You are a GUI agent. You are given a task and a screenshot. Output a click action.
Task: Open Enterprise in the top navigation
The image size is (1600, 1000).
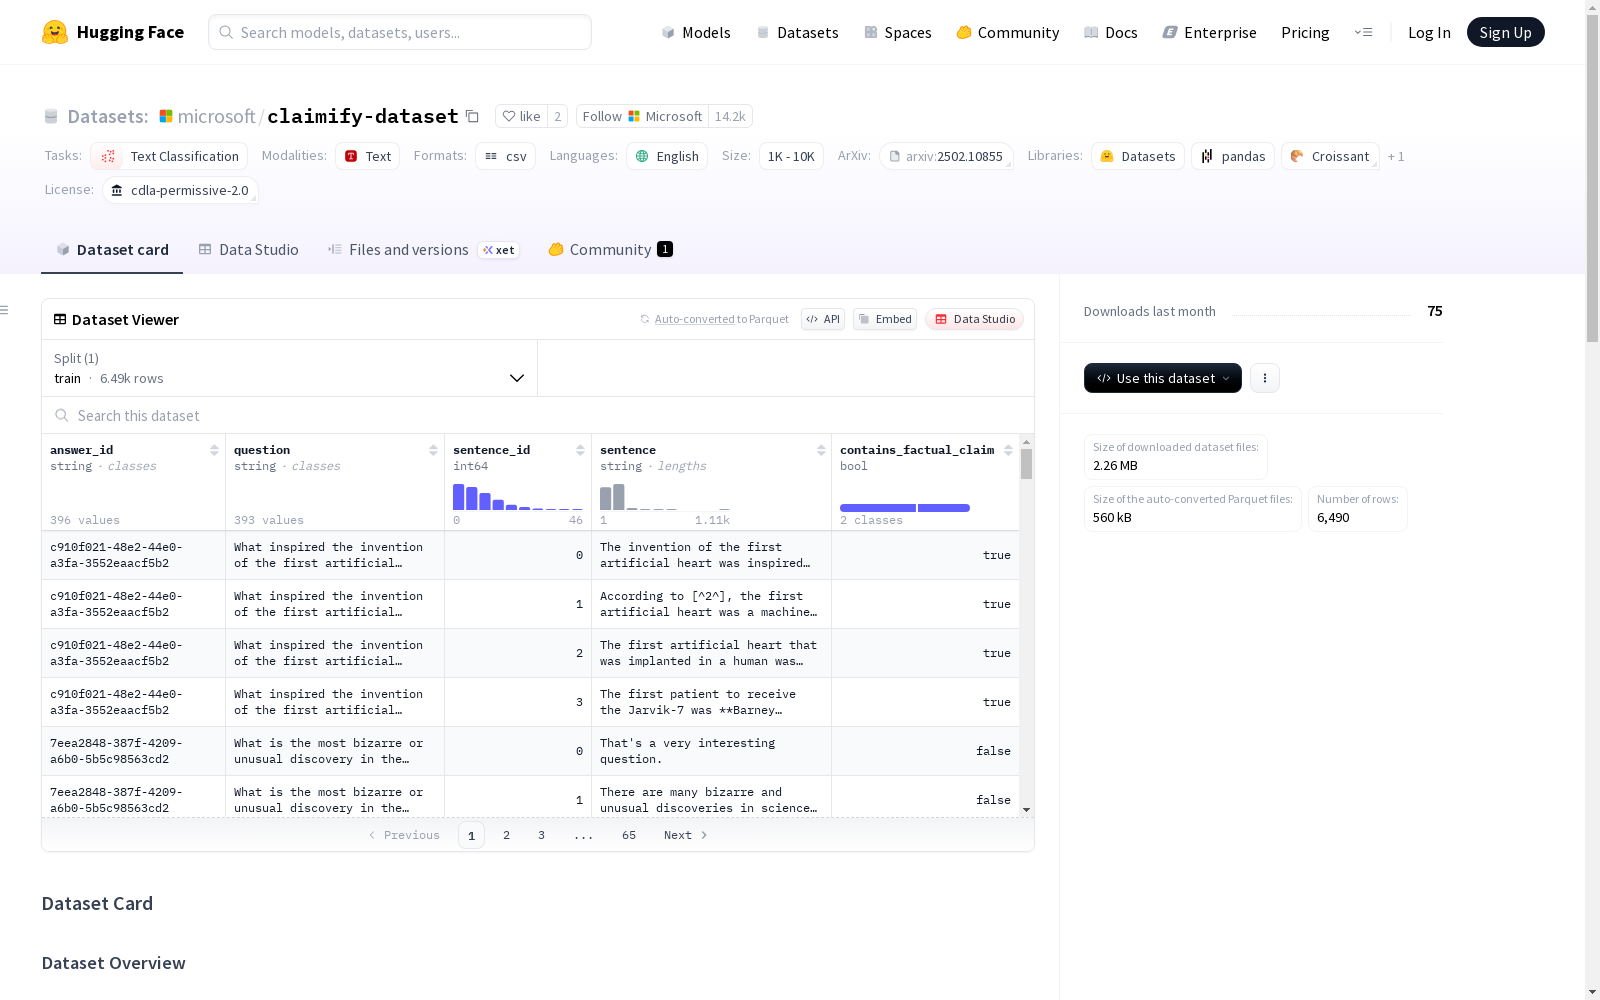pos(1209,32)
